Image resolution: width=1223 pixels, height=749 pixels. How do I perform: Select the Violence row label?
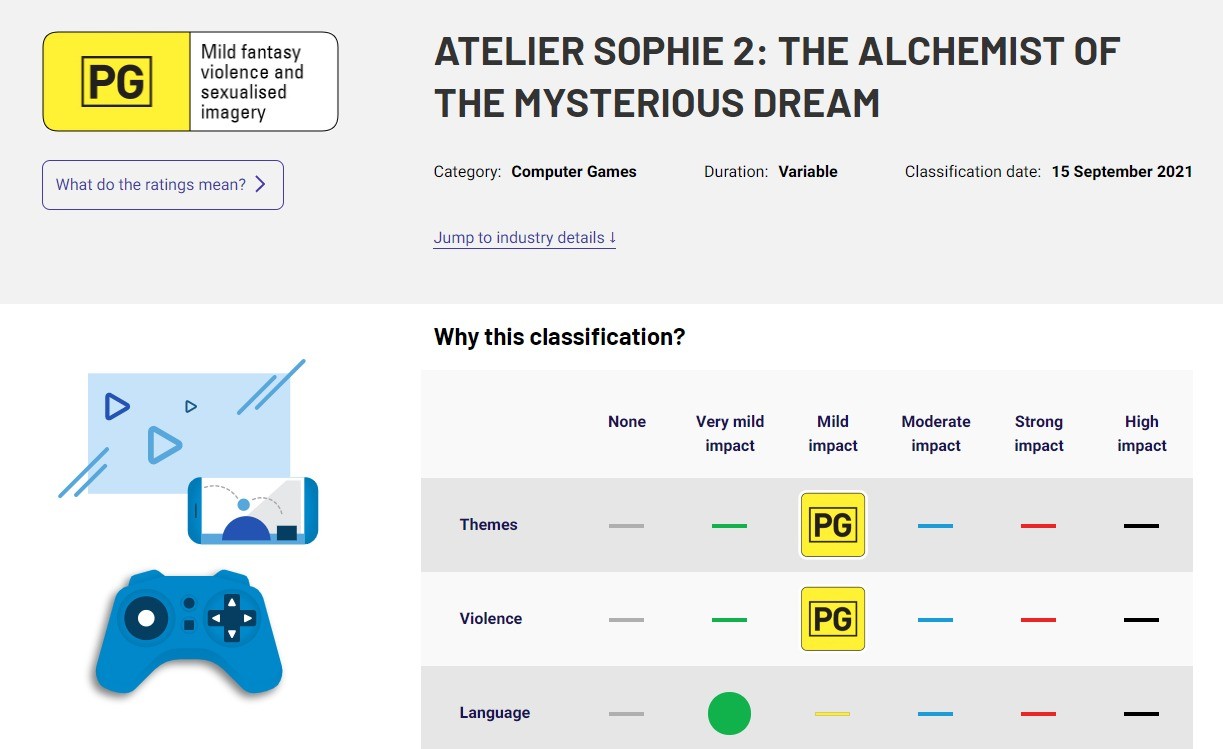(x=491, y=619)
